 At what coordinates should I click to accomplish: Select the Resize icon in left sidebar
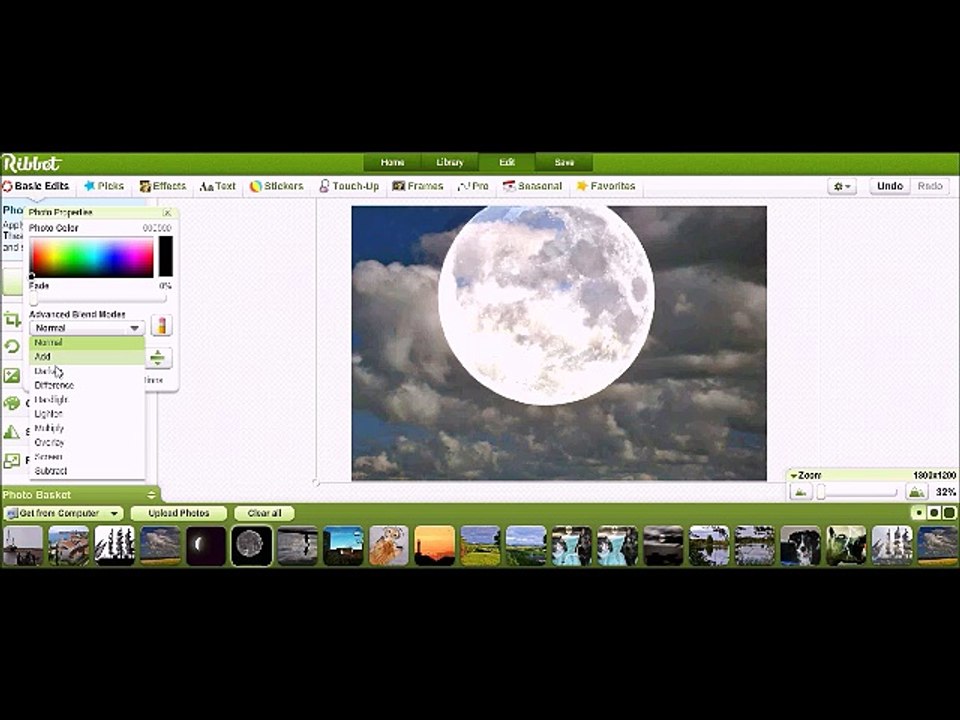12,460
